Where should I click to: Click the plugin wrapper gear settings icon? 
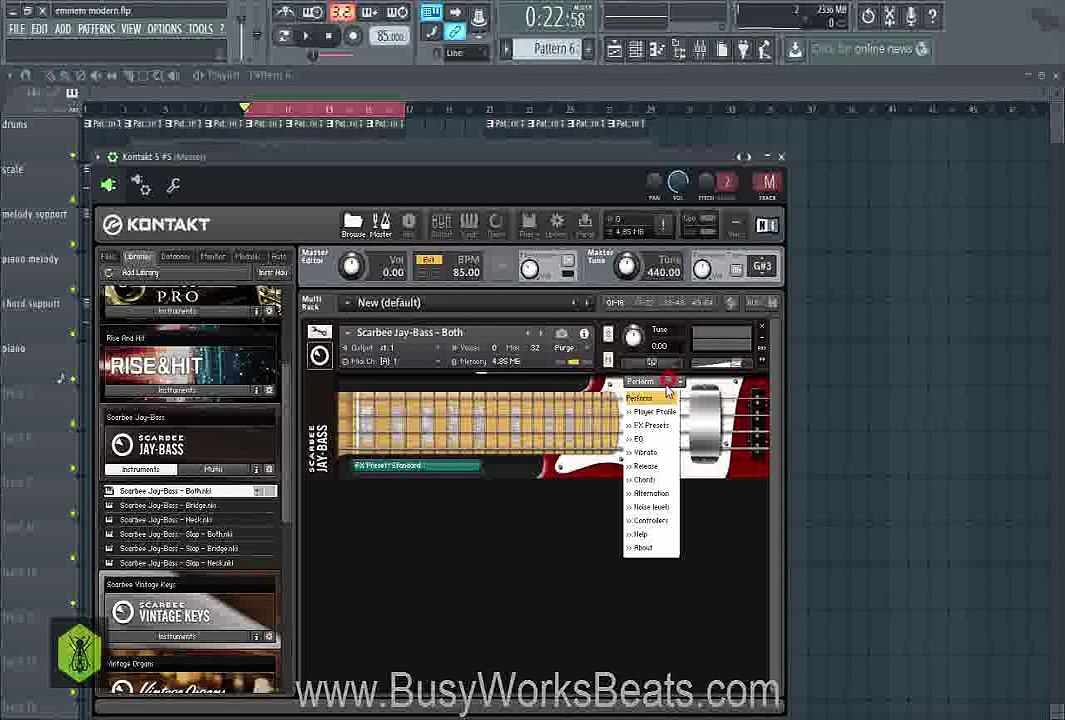point(141,185)
